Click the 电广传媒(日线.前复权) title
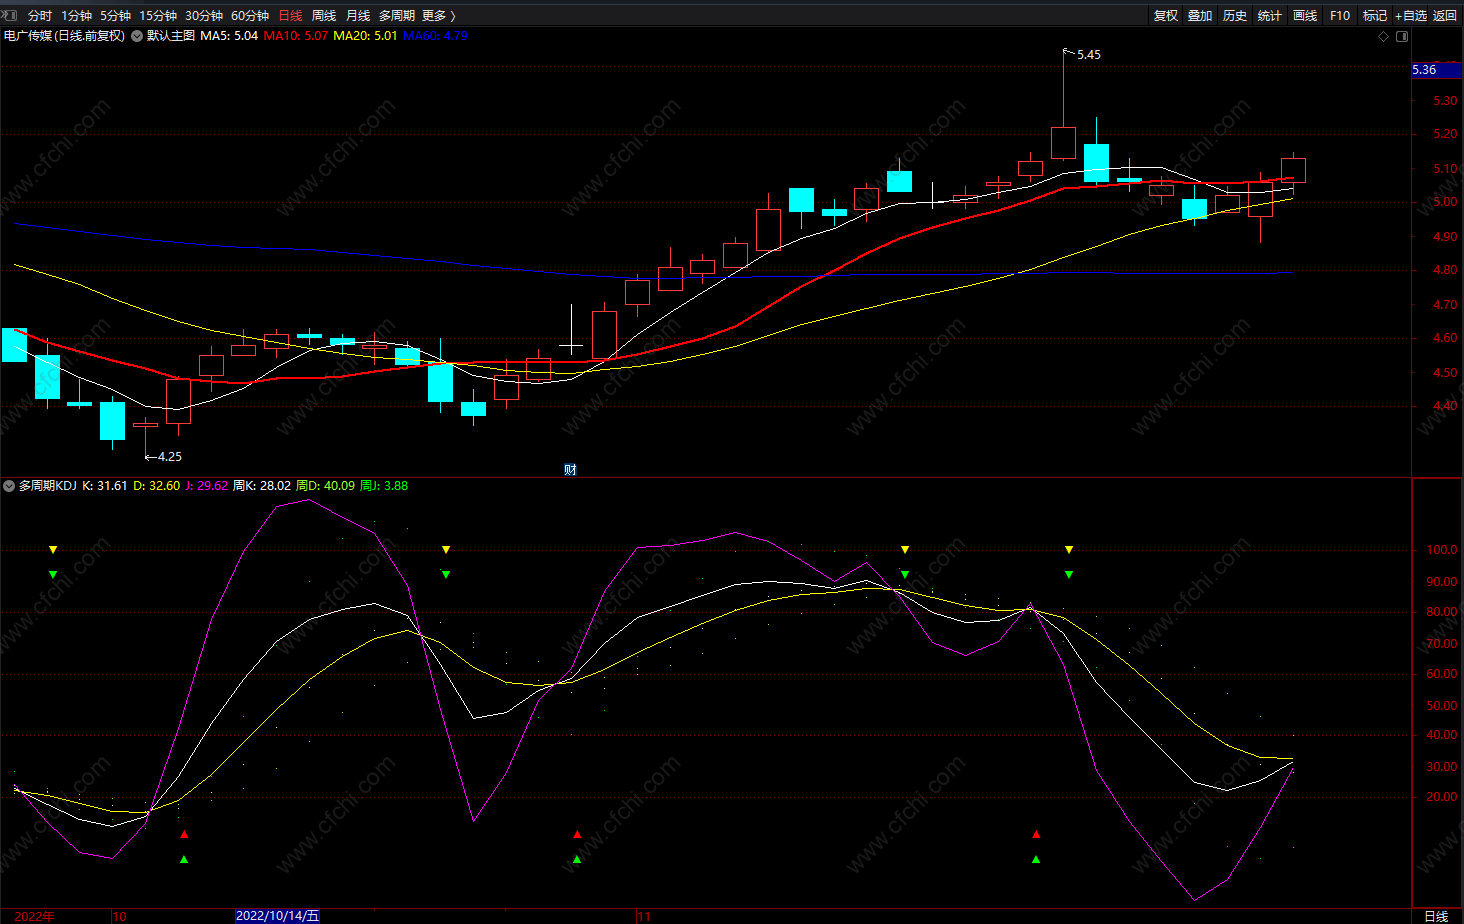Screen dimensions: 1464x924 pos(64,36)
